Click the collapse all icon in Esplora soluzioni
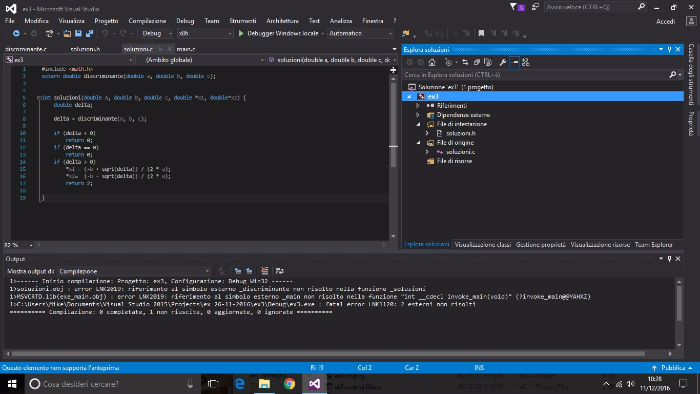Viewport: 700px width, 394px height. pyautogui.click(x=477, y=62)
